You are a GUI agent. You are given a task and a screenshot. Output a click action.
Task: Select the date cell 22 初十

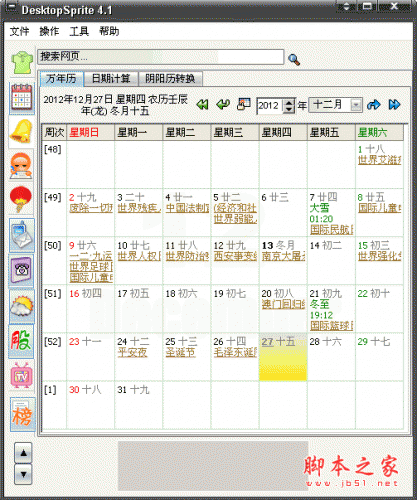(x=379, y=309)
